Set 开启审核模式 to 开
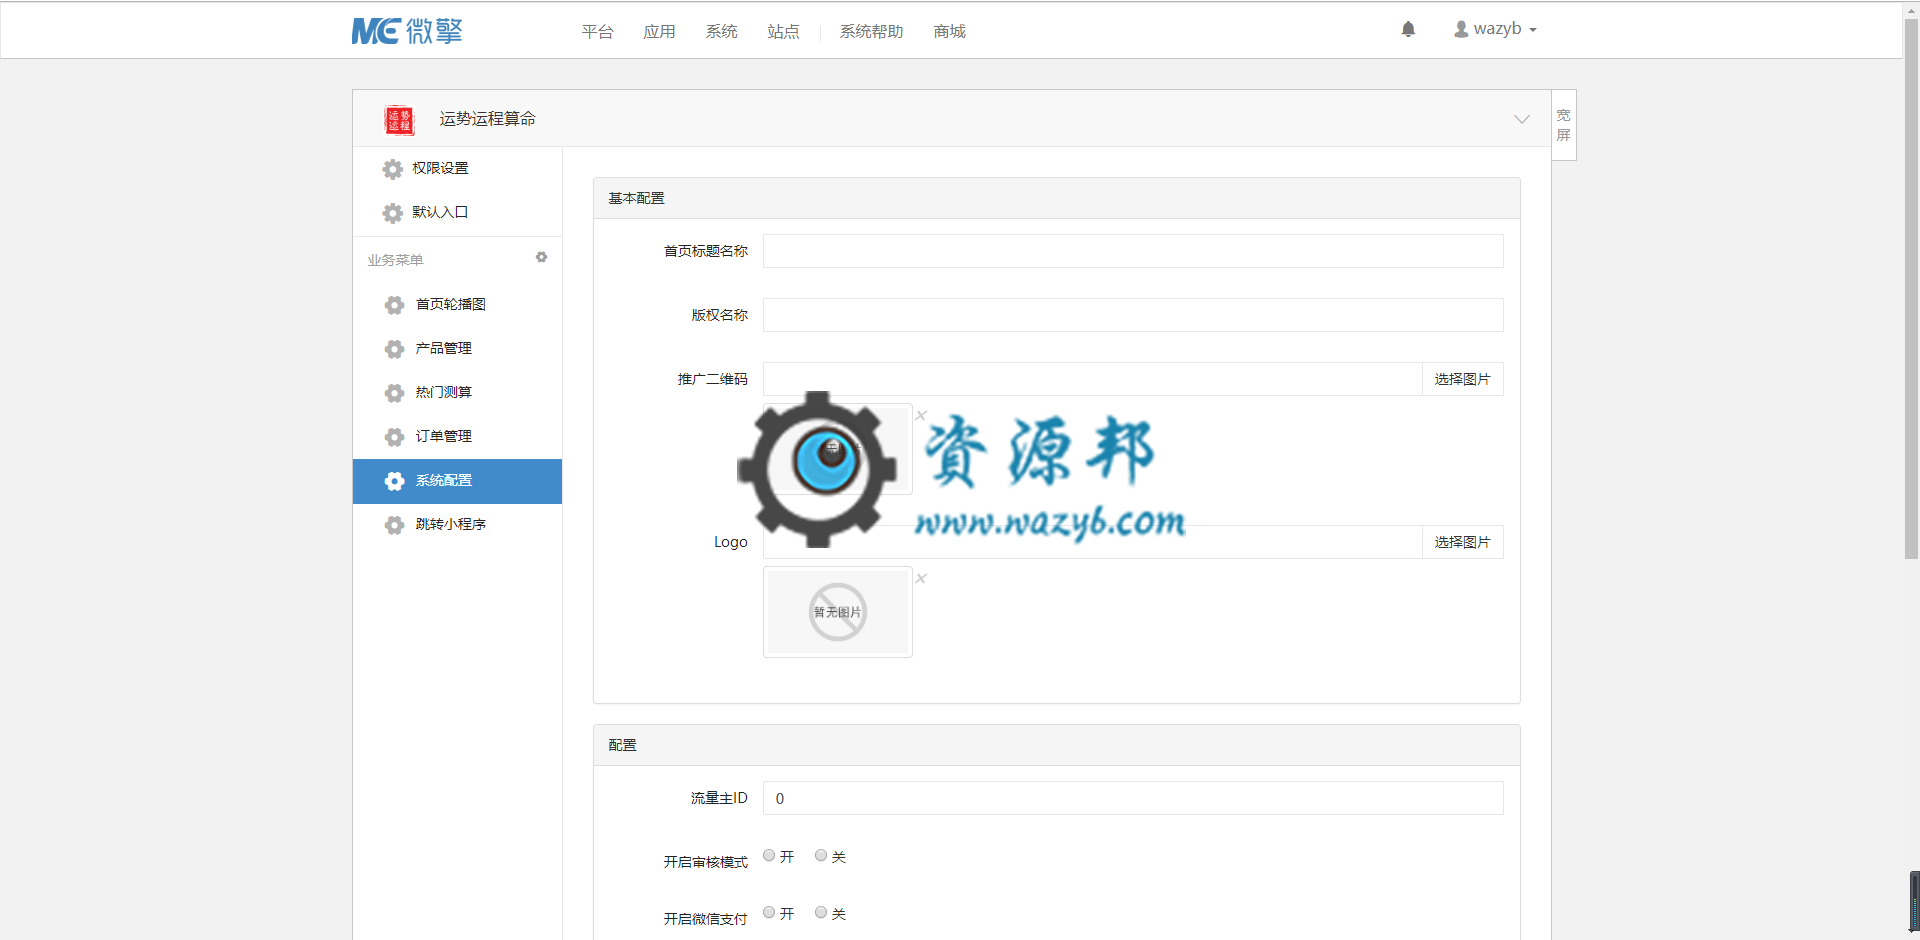 pos(769,856)
